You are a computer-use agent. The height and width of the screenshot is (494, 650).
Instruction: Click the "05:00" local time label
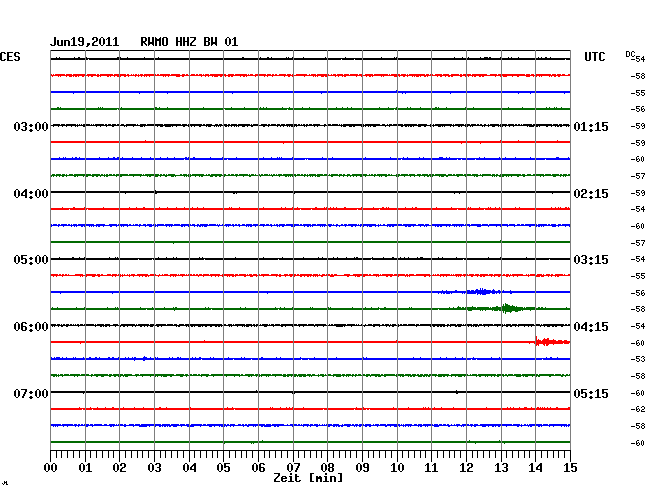click(31, 260)
